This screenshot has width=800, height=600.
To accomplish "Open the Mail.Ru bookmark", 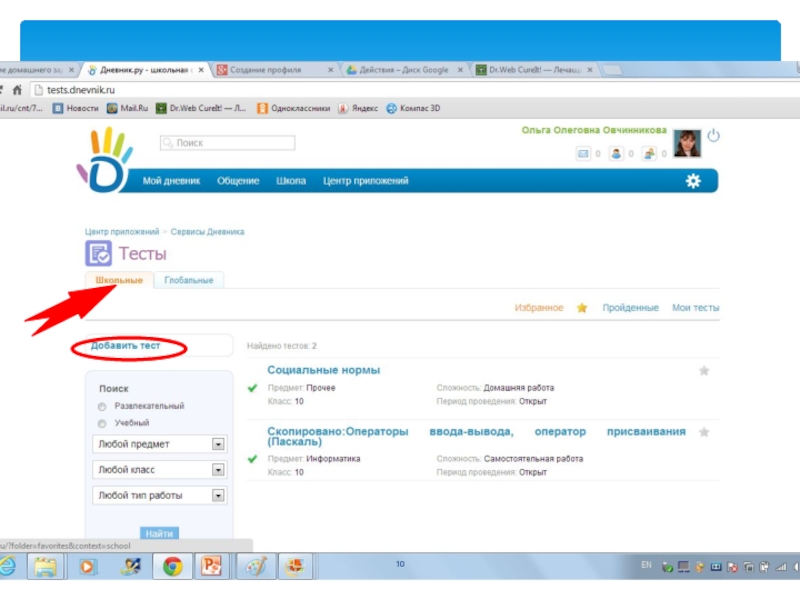I will coord(128,108).
